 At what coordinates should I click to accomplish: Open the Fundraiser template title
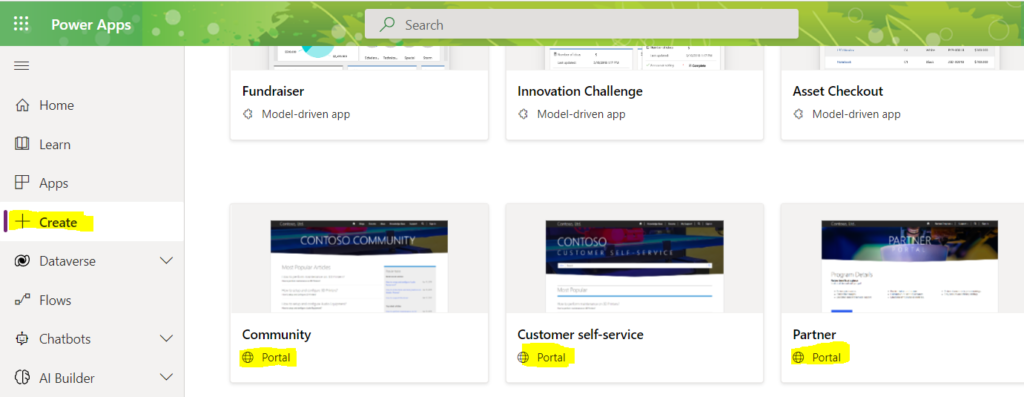(273, 91)
